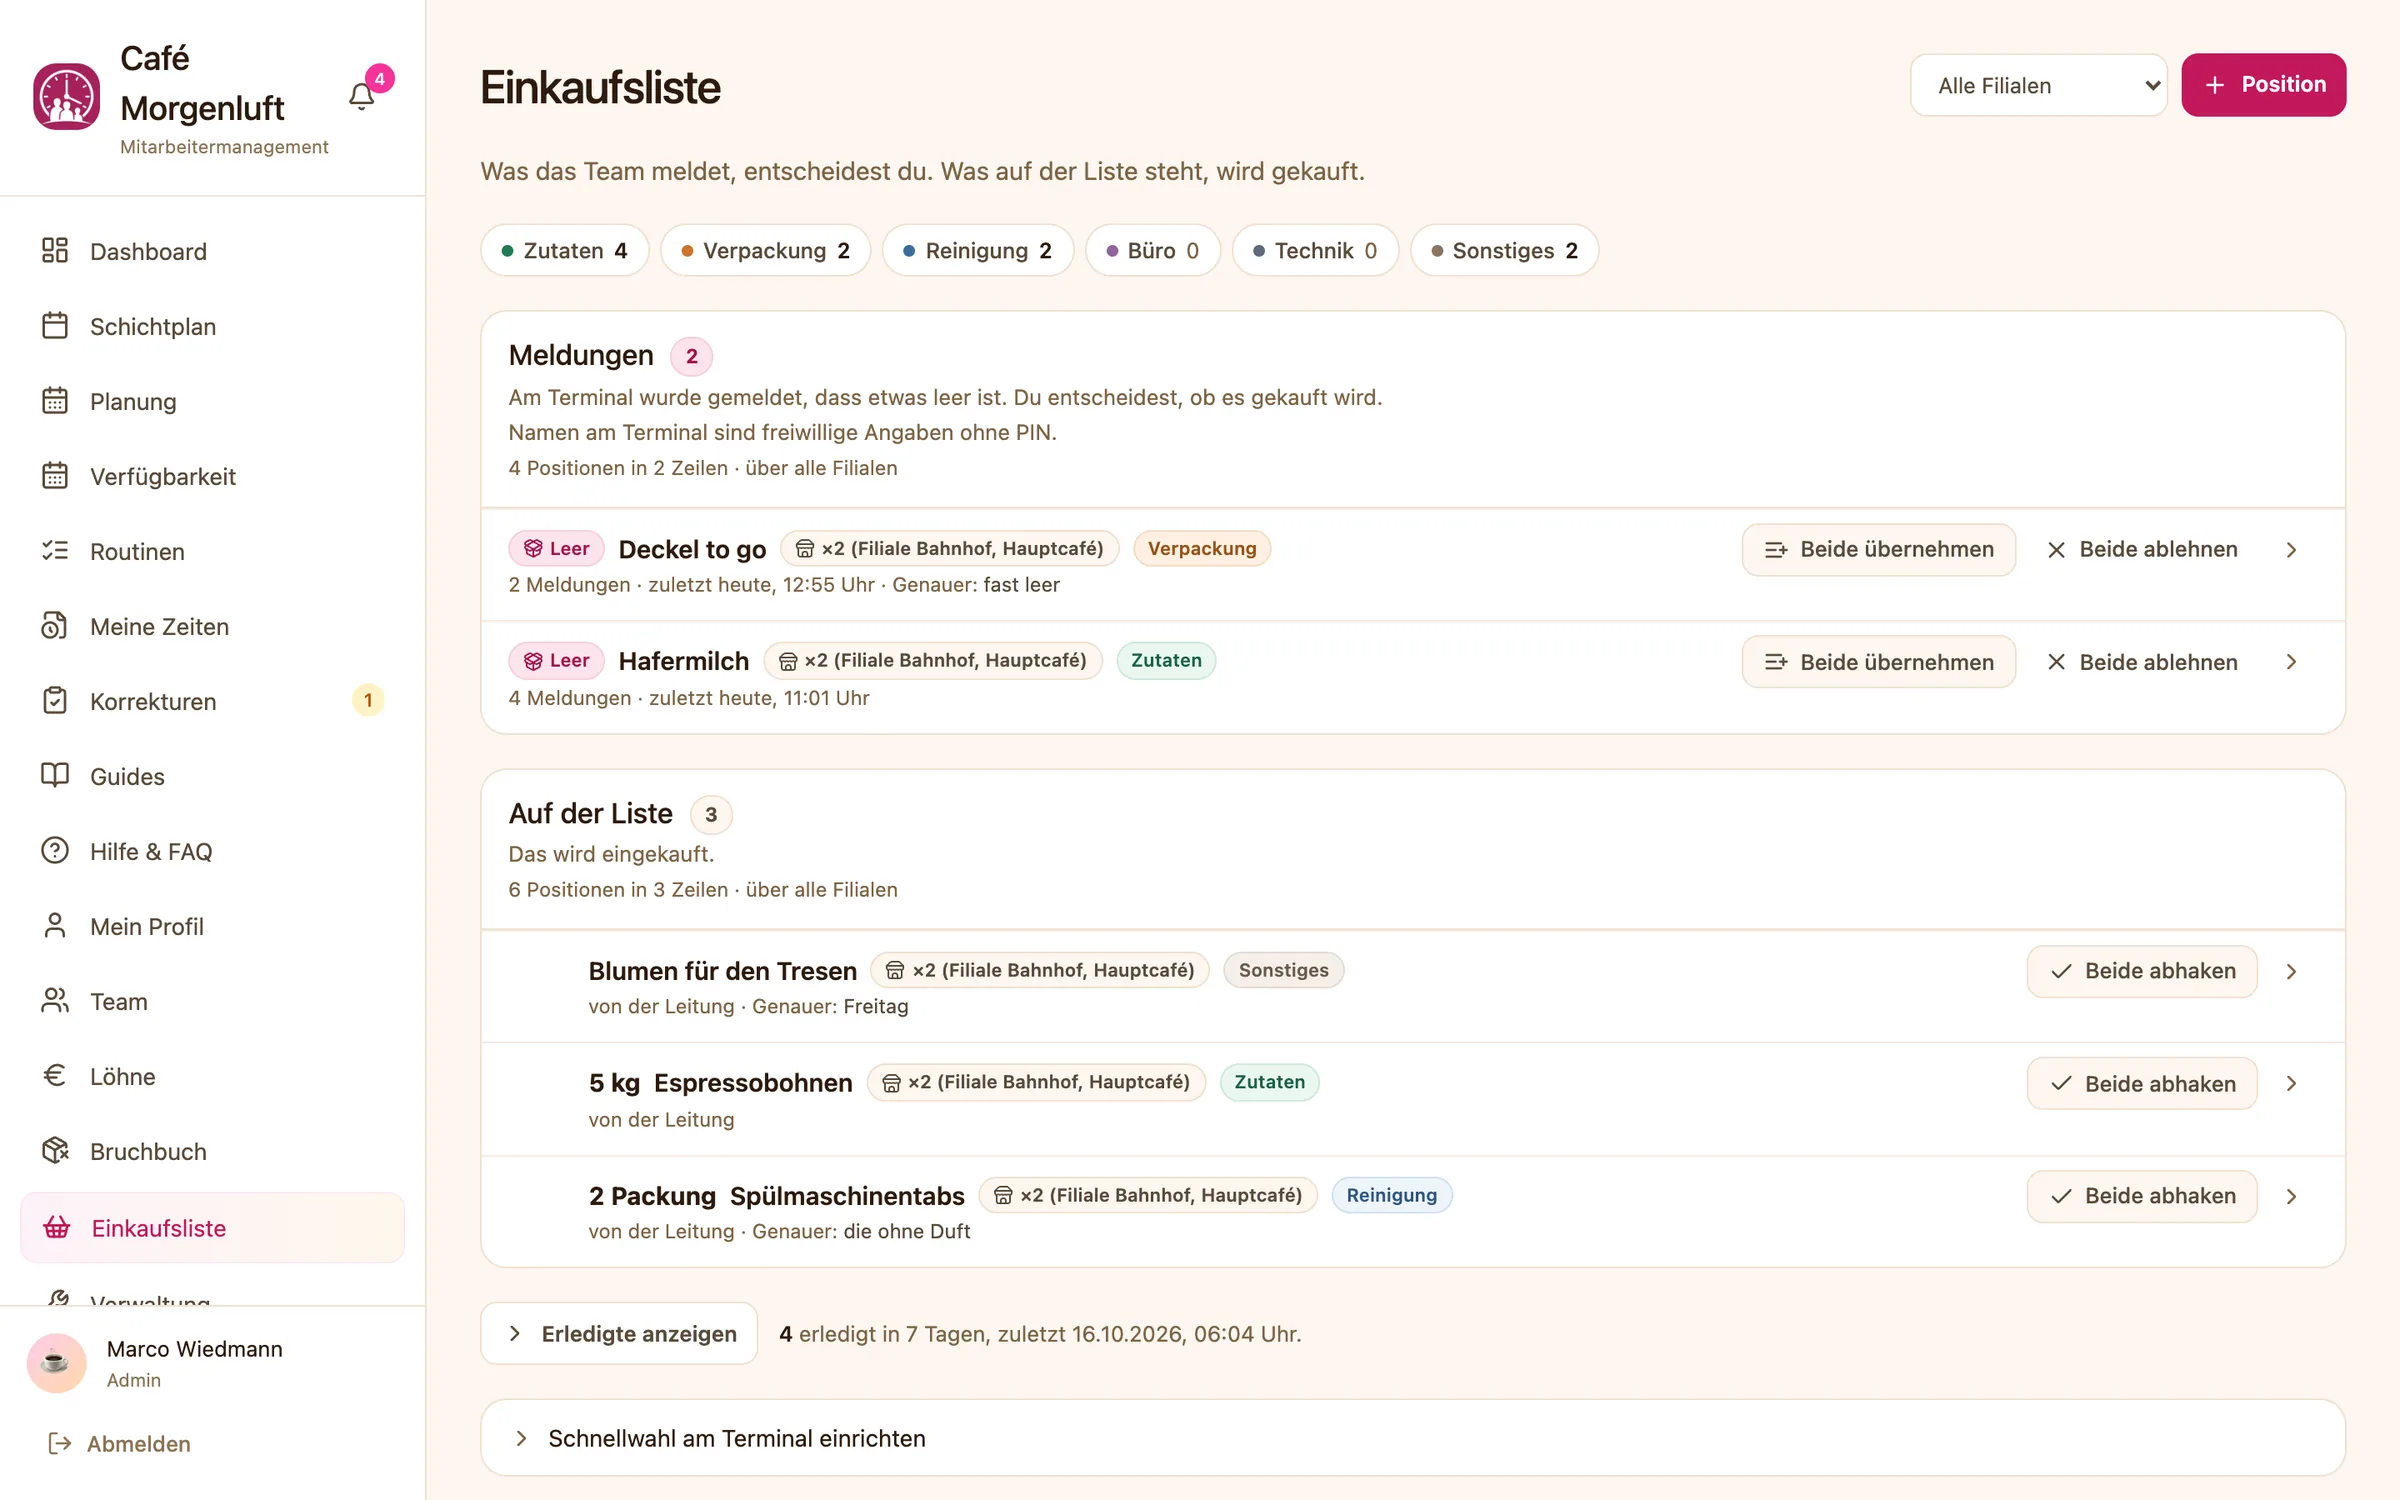Image resolution: width=2400 pixels, height=1500 pixels.
Task: Check off both Blumen für den Tresen
Action: point(2142,971)
